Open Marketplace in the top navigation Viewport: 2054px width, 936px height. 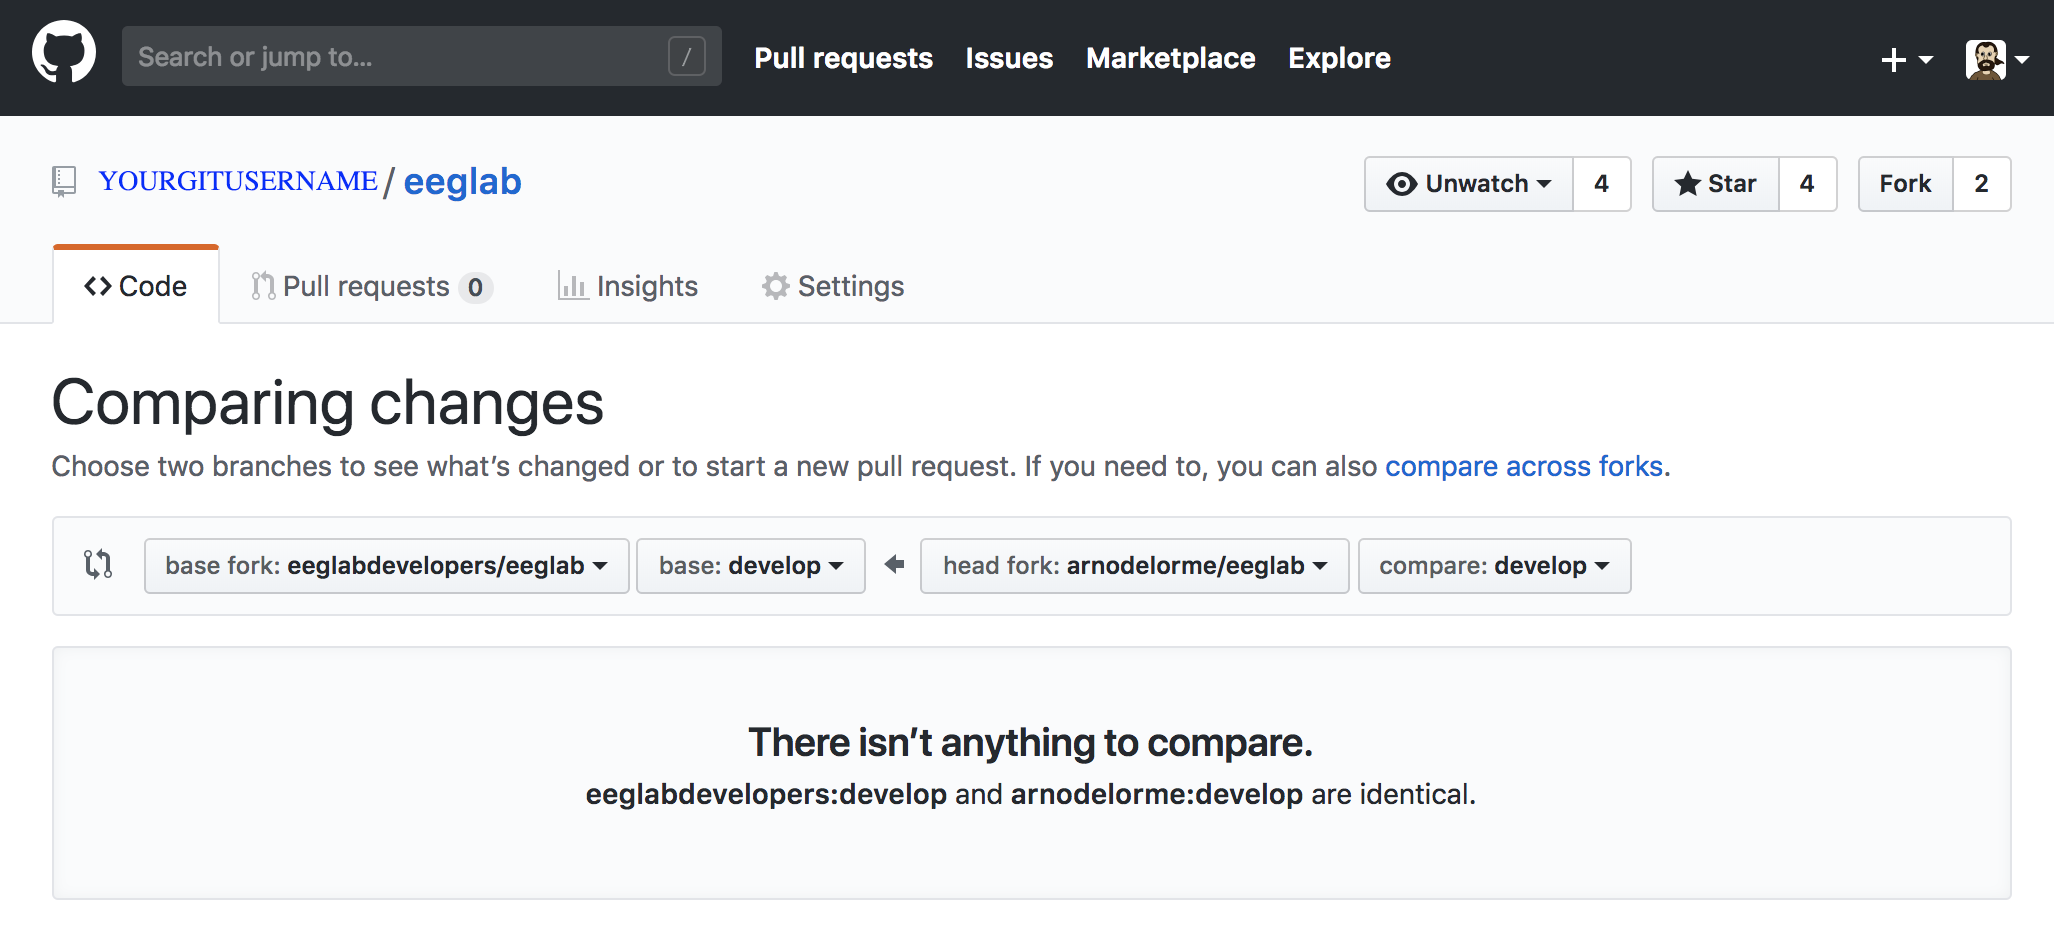(x=1170, y=58)
